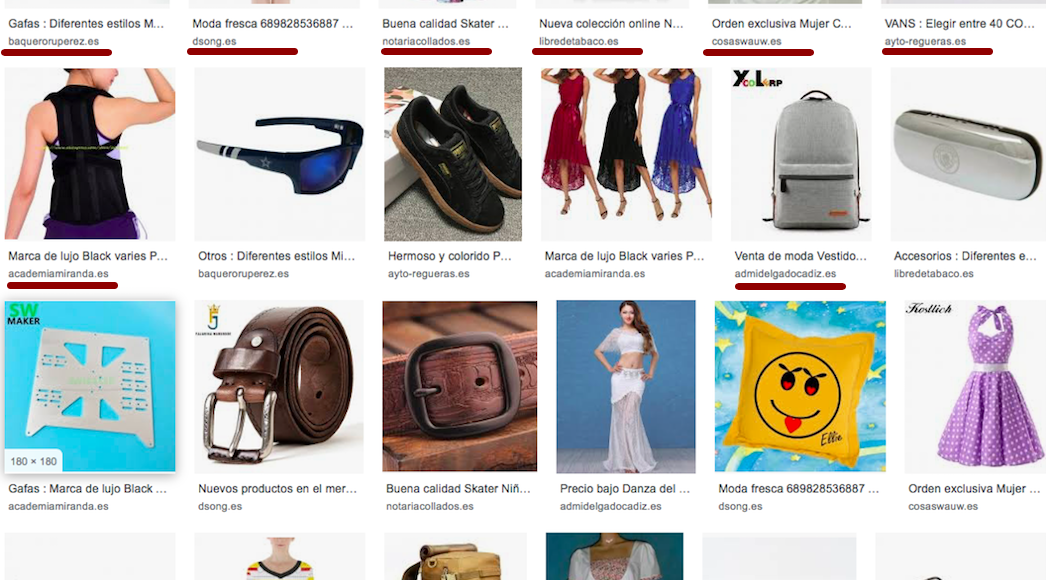Screen dimensions: 1046x580
Task: Open the 'Hermoso y colorido P...' title
Action: tap(450, 256)
